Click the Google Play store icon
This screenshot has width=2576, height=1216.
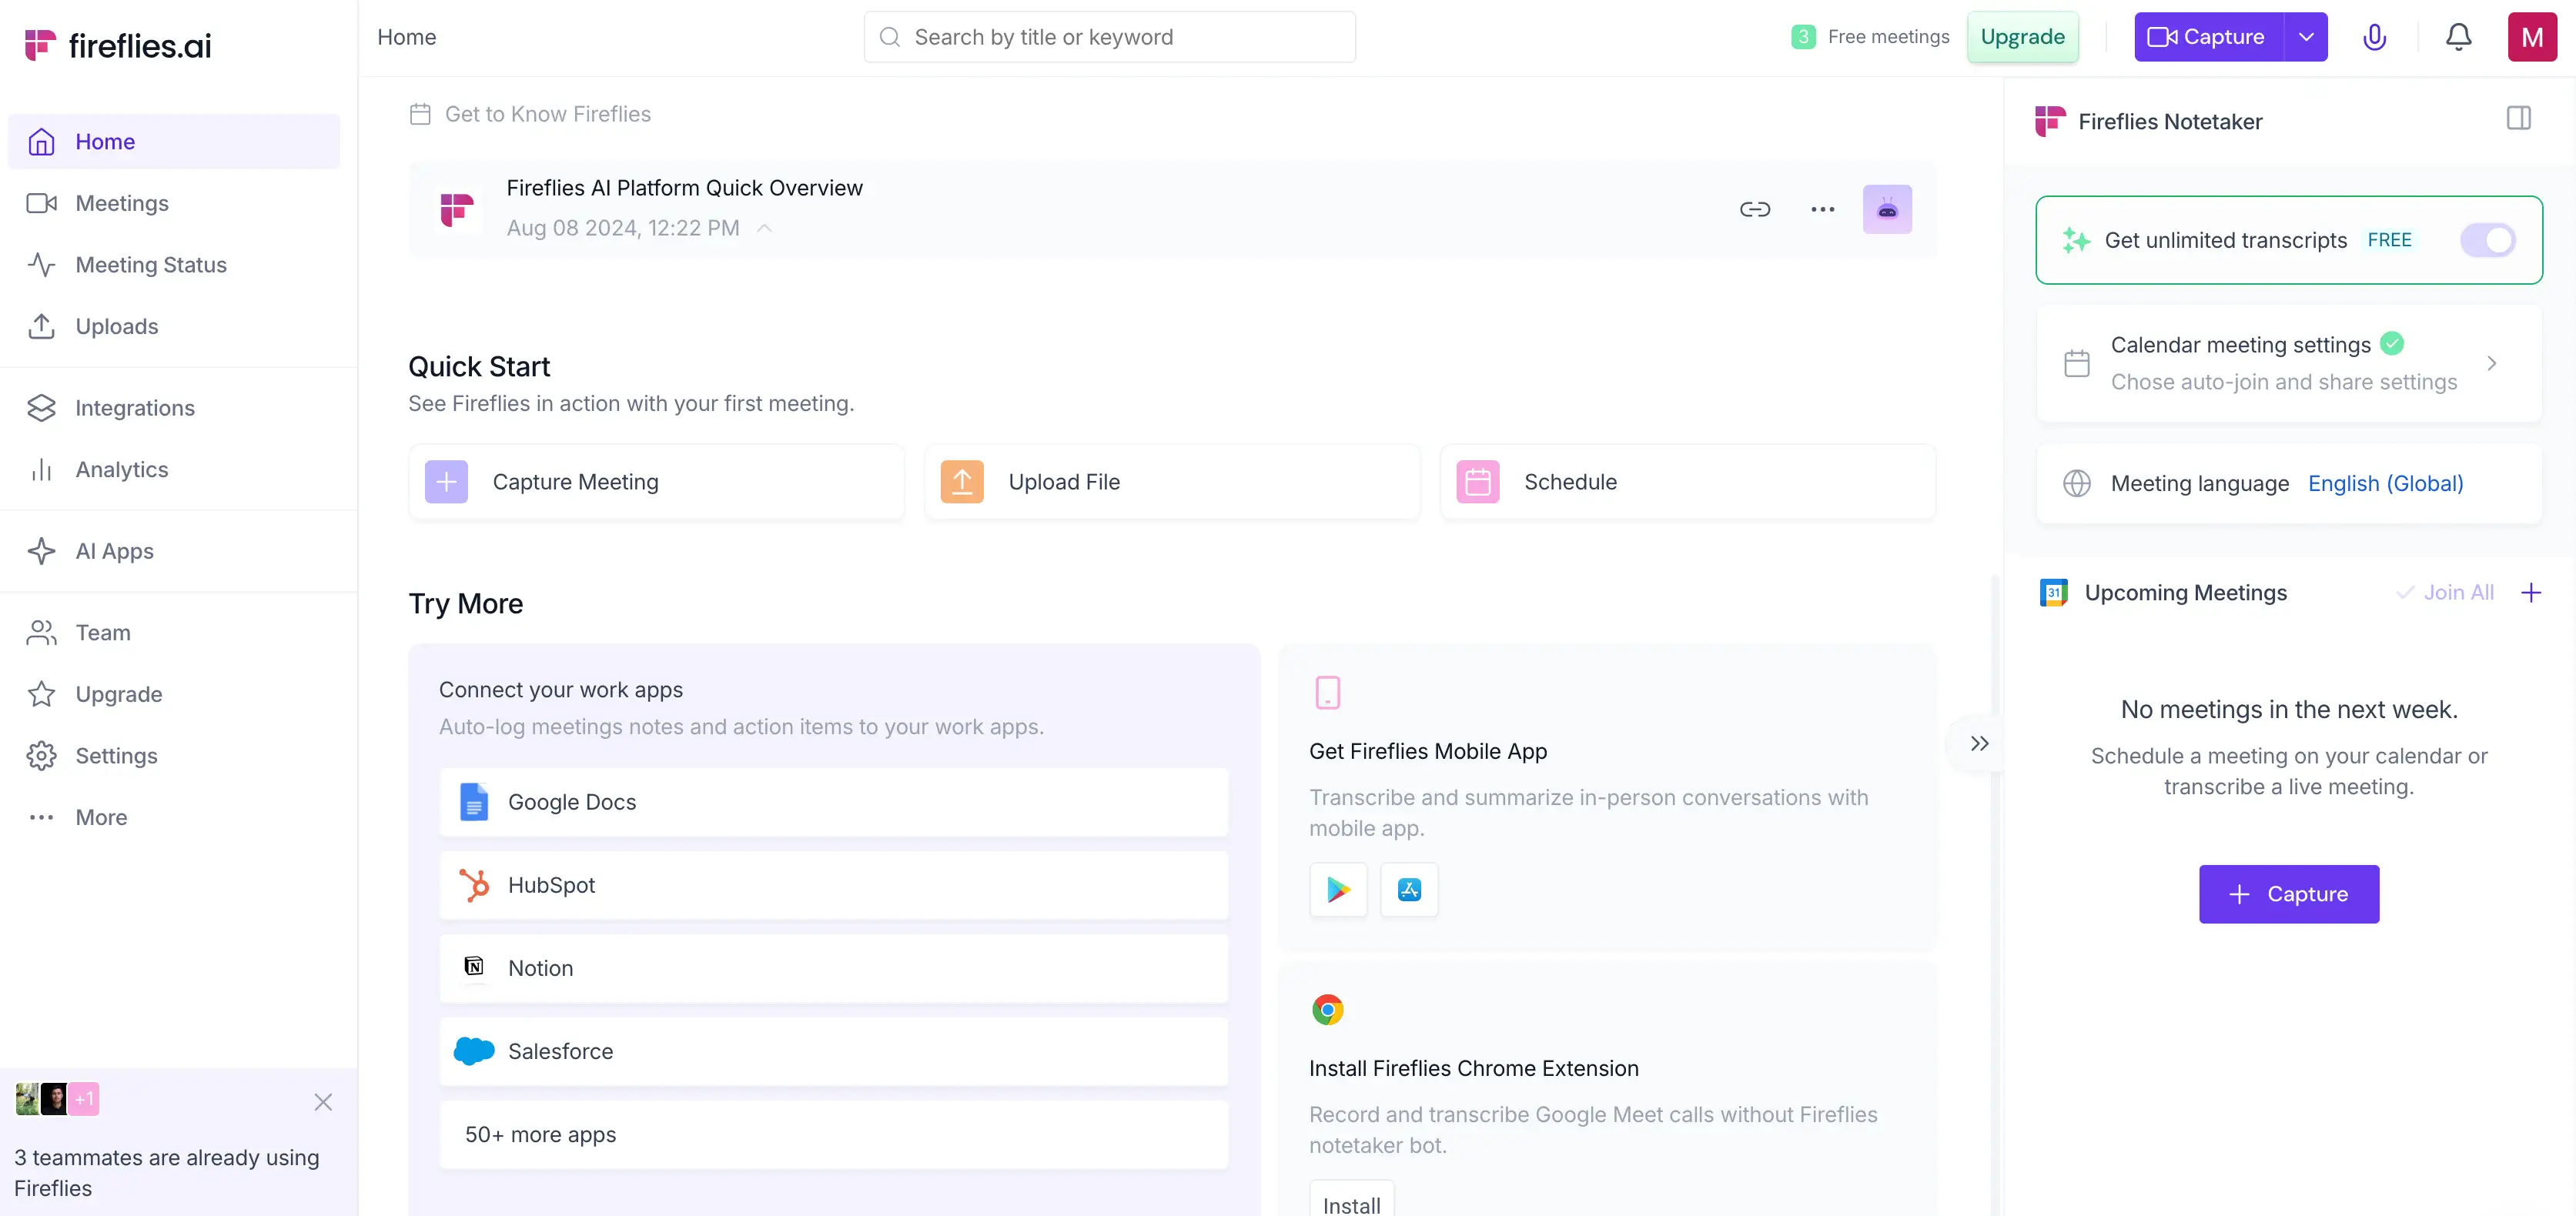point(1338,889)
